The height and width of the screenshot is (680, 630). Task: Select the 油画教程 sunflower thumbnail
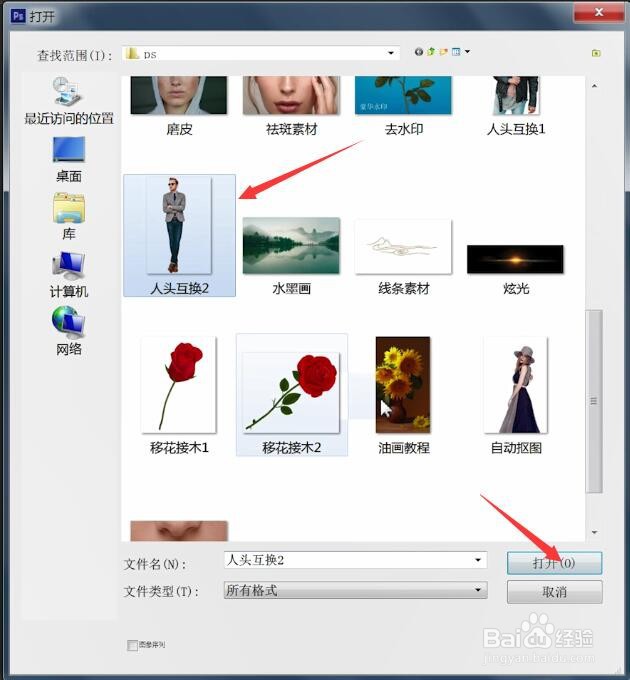[403, 385]
